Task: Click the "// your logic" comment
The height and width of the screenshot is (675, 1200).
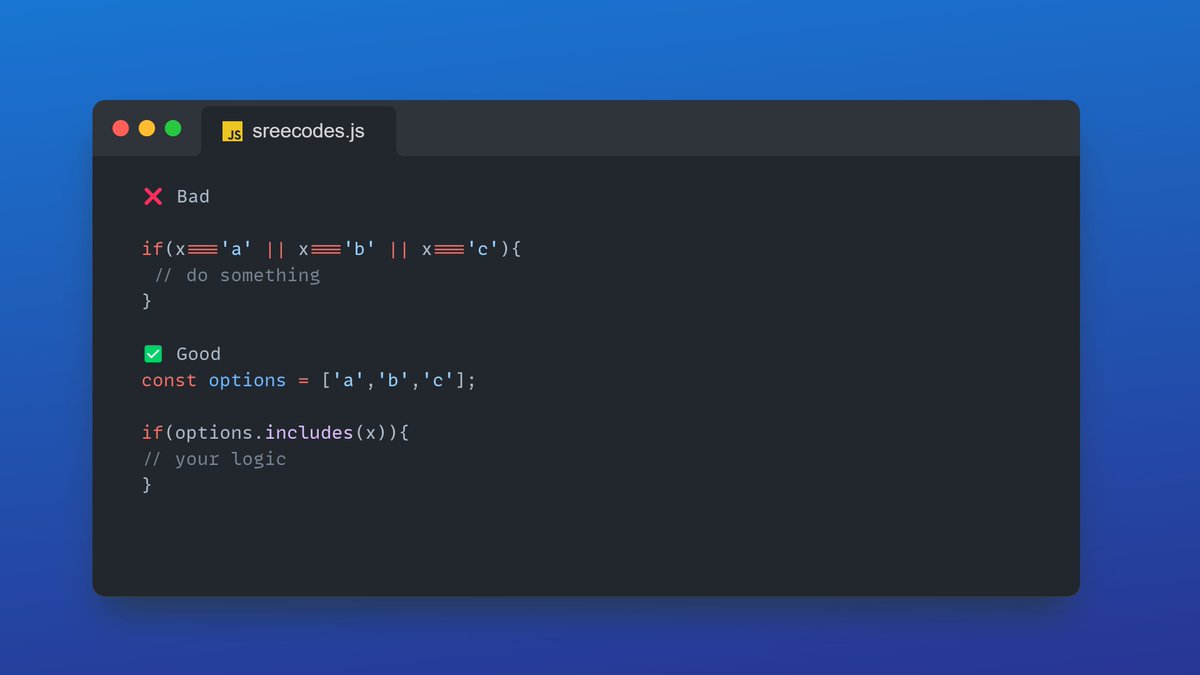Action: coord(214,459)
